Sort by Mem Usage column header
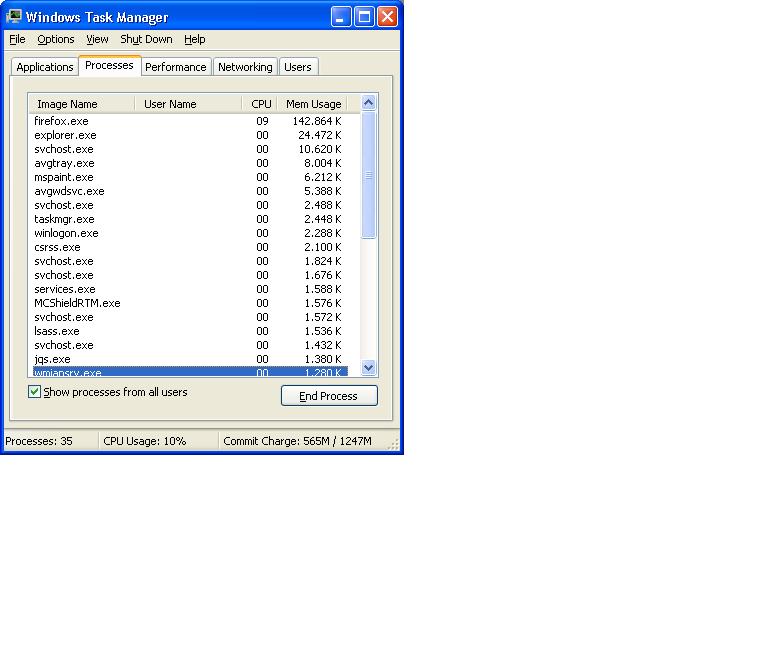 pos(314,104)
